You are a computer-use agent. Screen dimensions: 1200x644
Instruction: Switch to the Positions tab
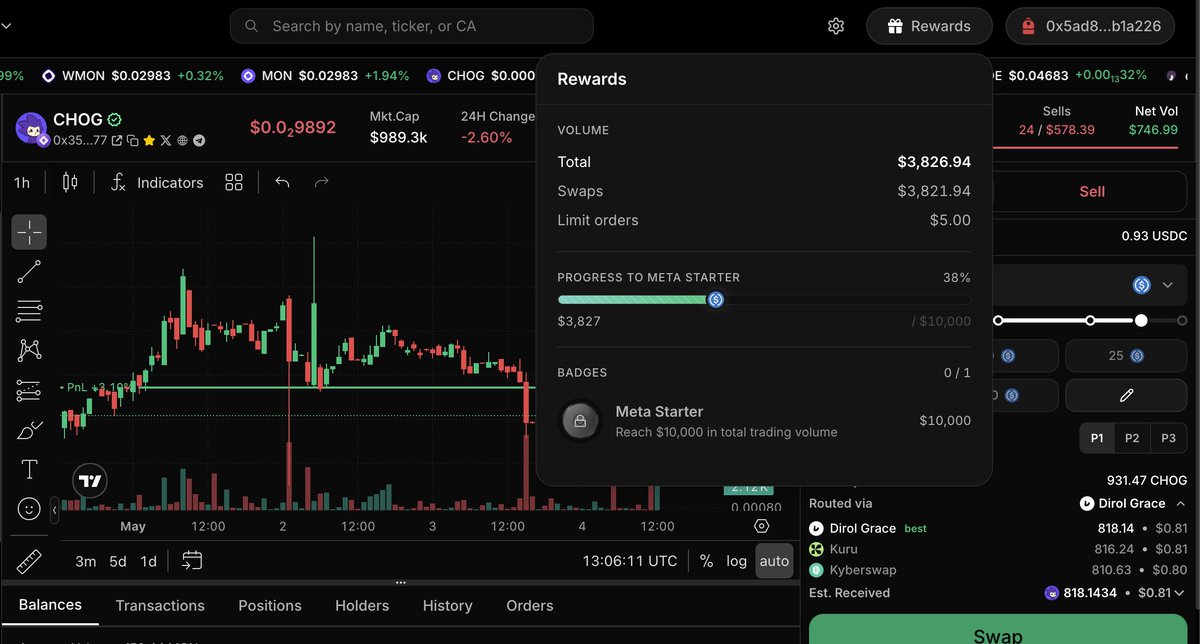[x=270, y=605]
